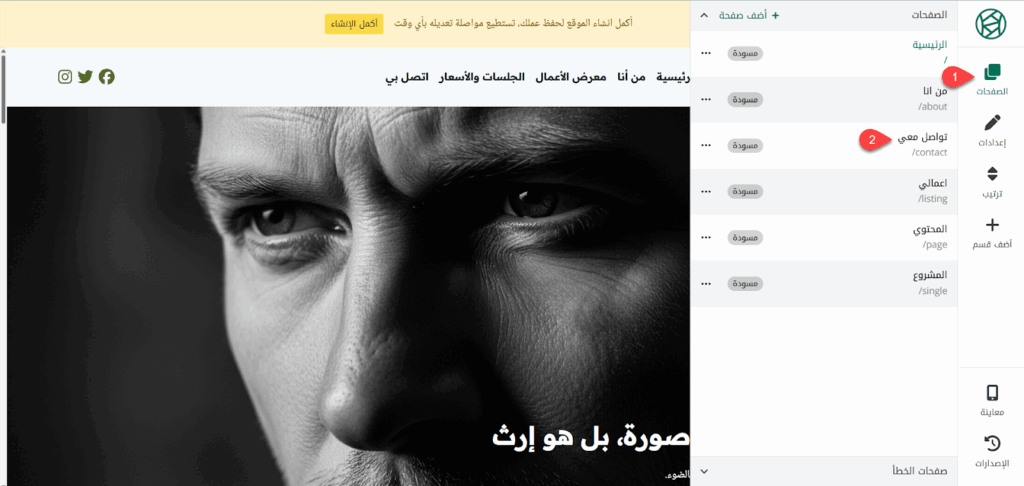
Task: Click the Facebook icon in site header
Action: point(106,77)
